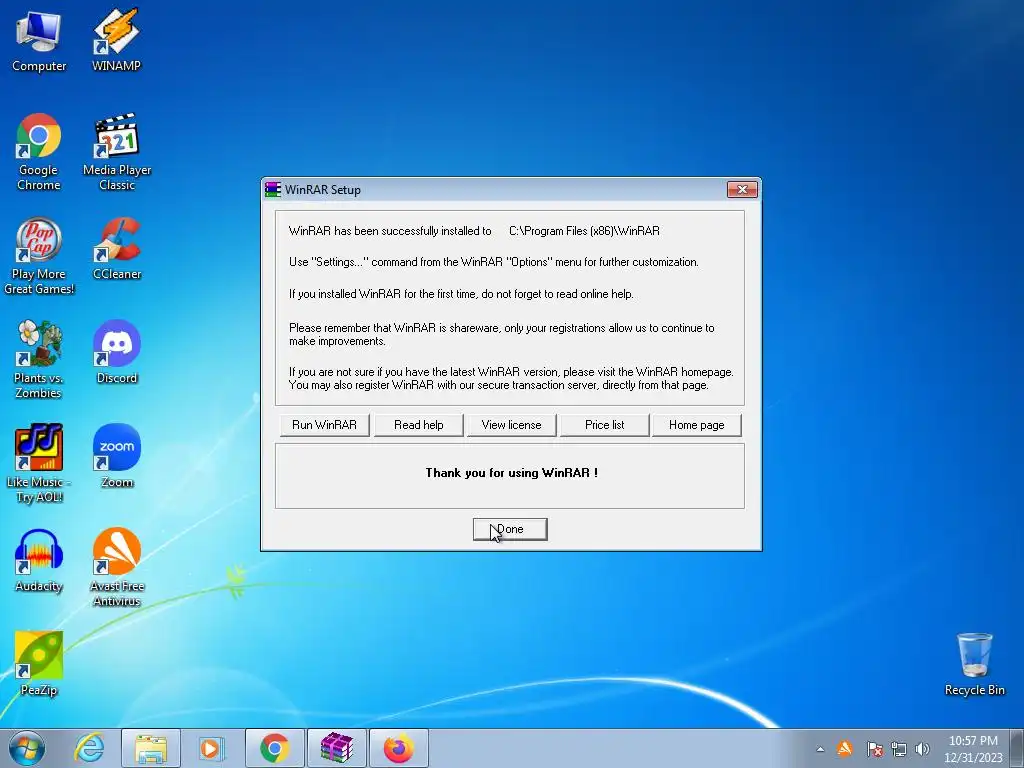Click the volume speaker tray icon
The height and width of the screenshot is (768, 1024).
coord(922,749)
